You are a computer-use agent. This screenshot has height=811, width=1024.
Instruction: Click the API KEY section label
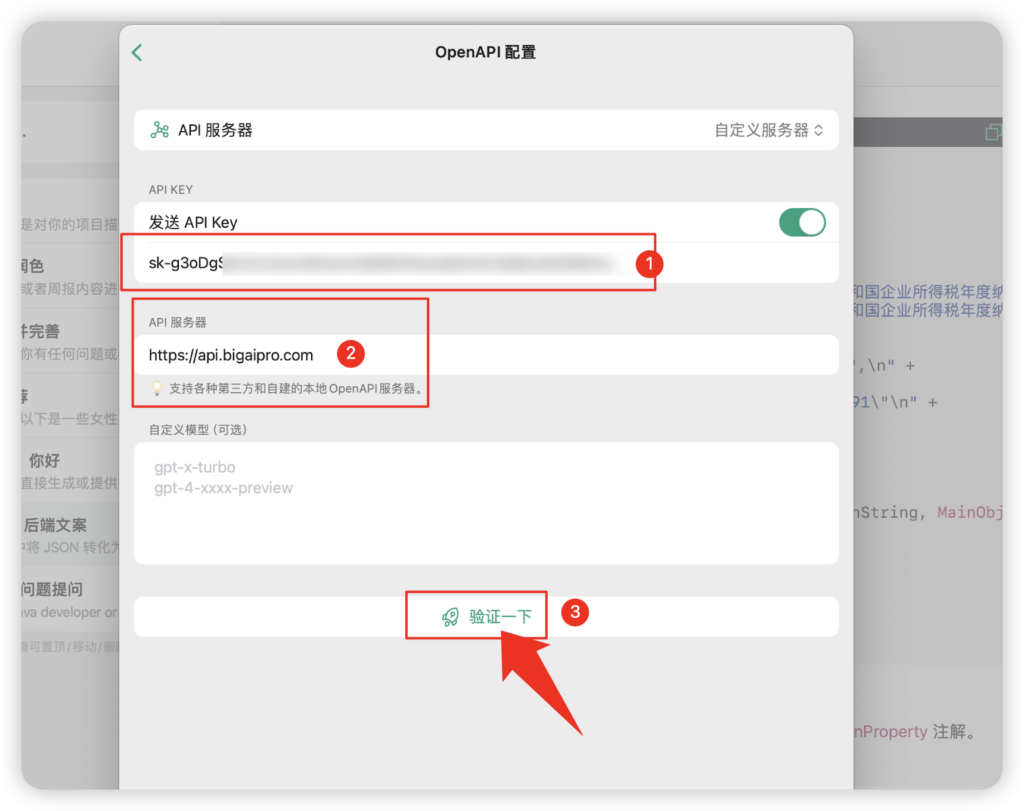tap(170, 189)
